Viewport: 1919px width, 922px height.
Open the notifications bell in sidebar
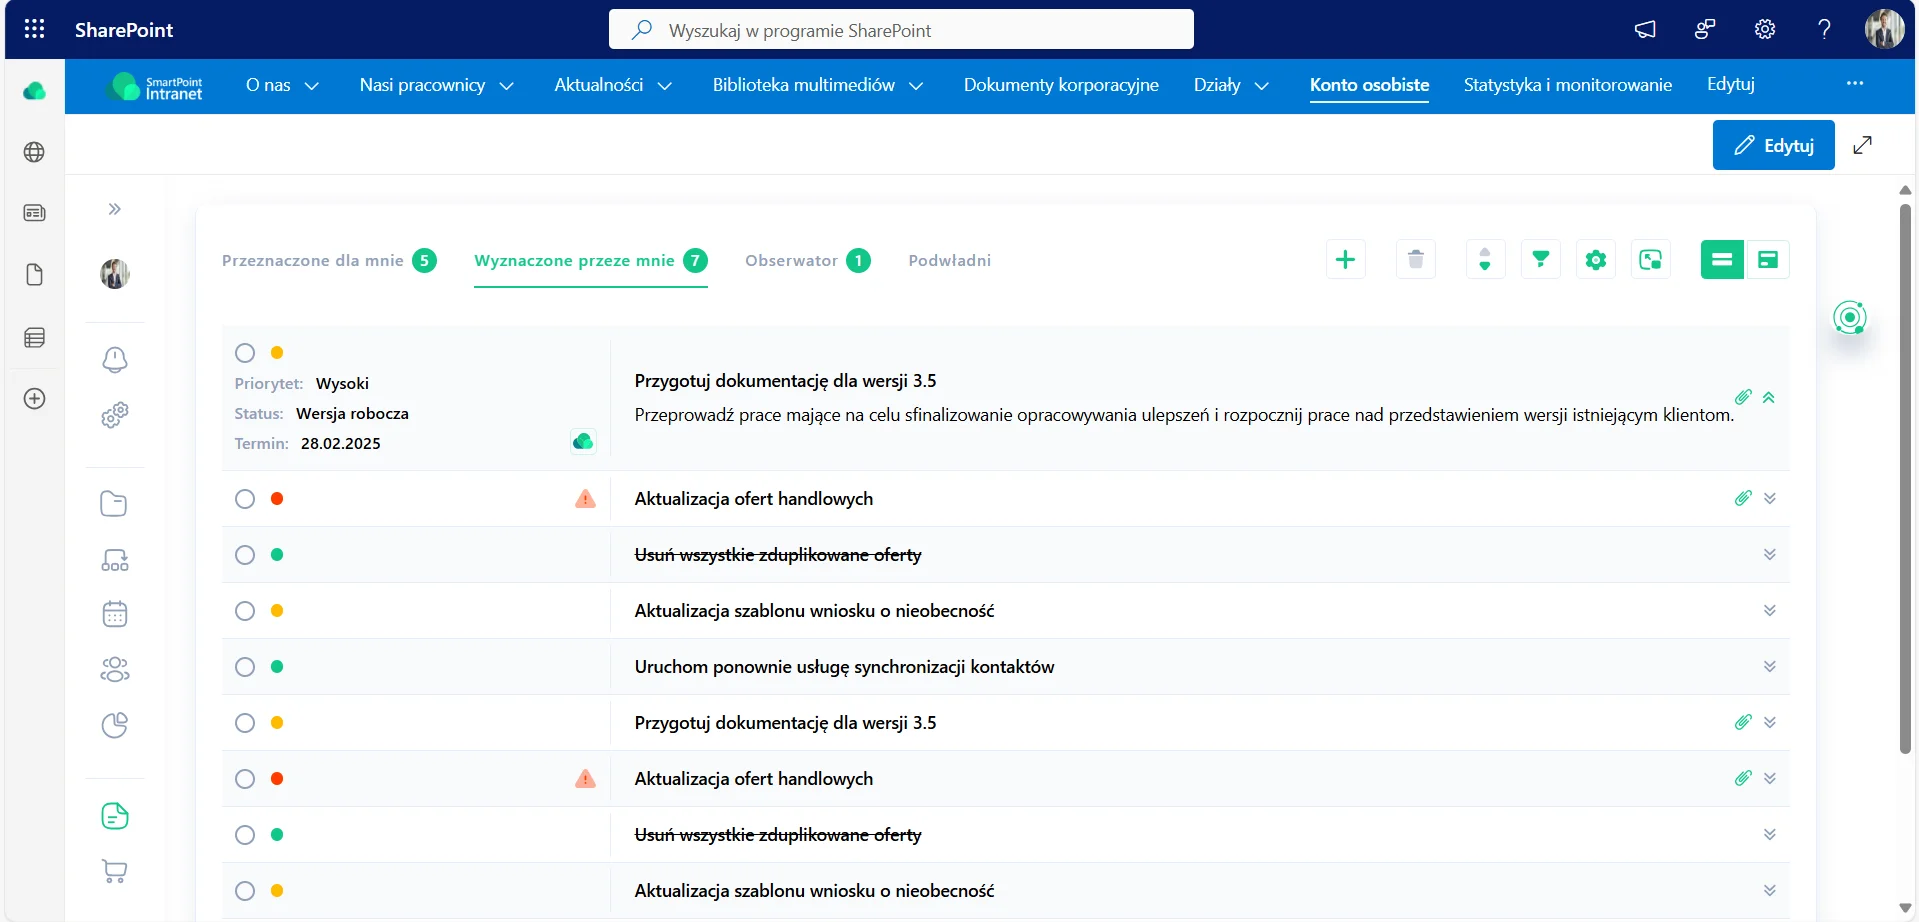click(115, 360)
